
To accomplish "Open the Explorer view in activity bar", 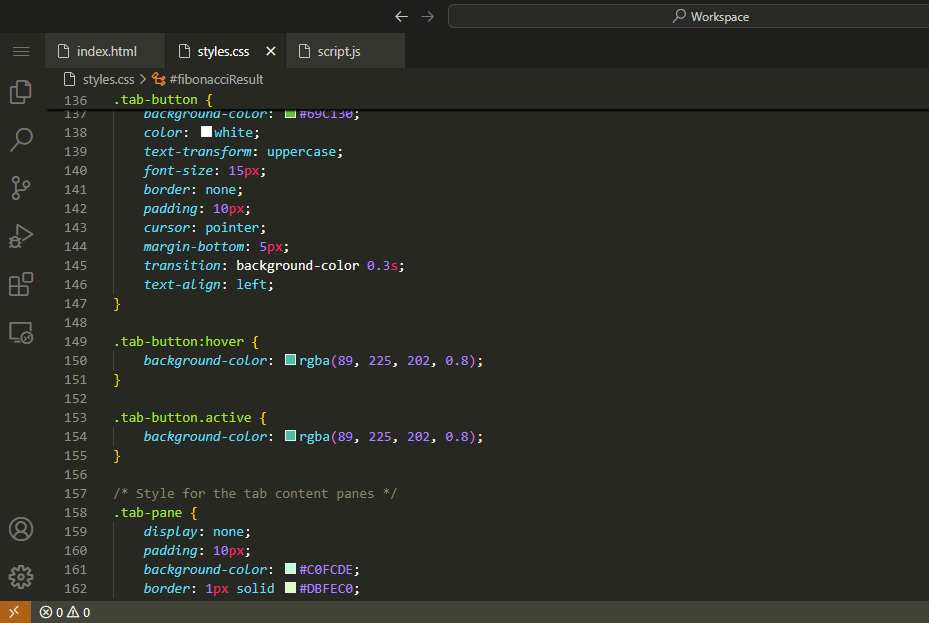I will click(x=21, y=92).
